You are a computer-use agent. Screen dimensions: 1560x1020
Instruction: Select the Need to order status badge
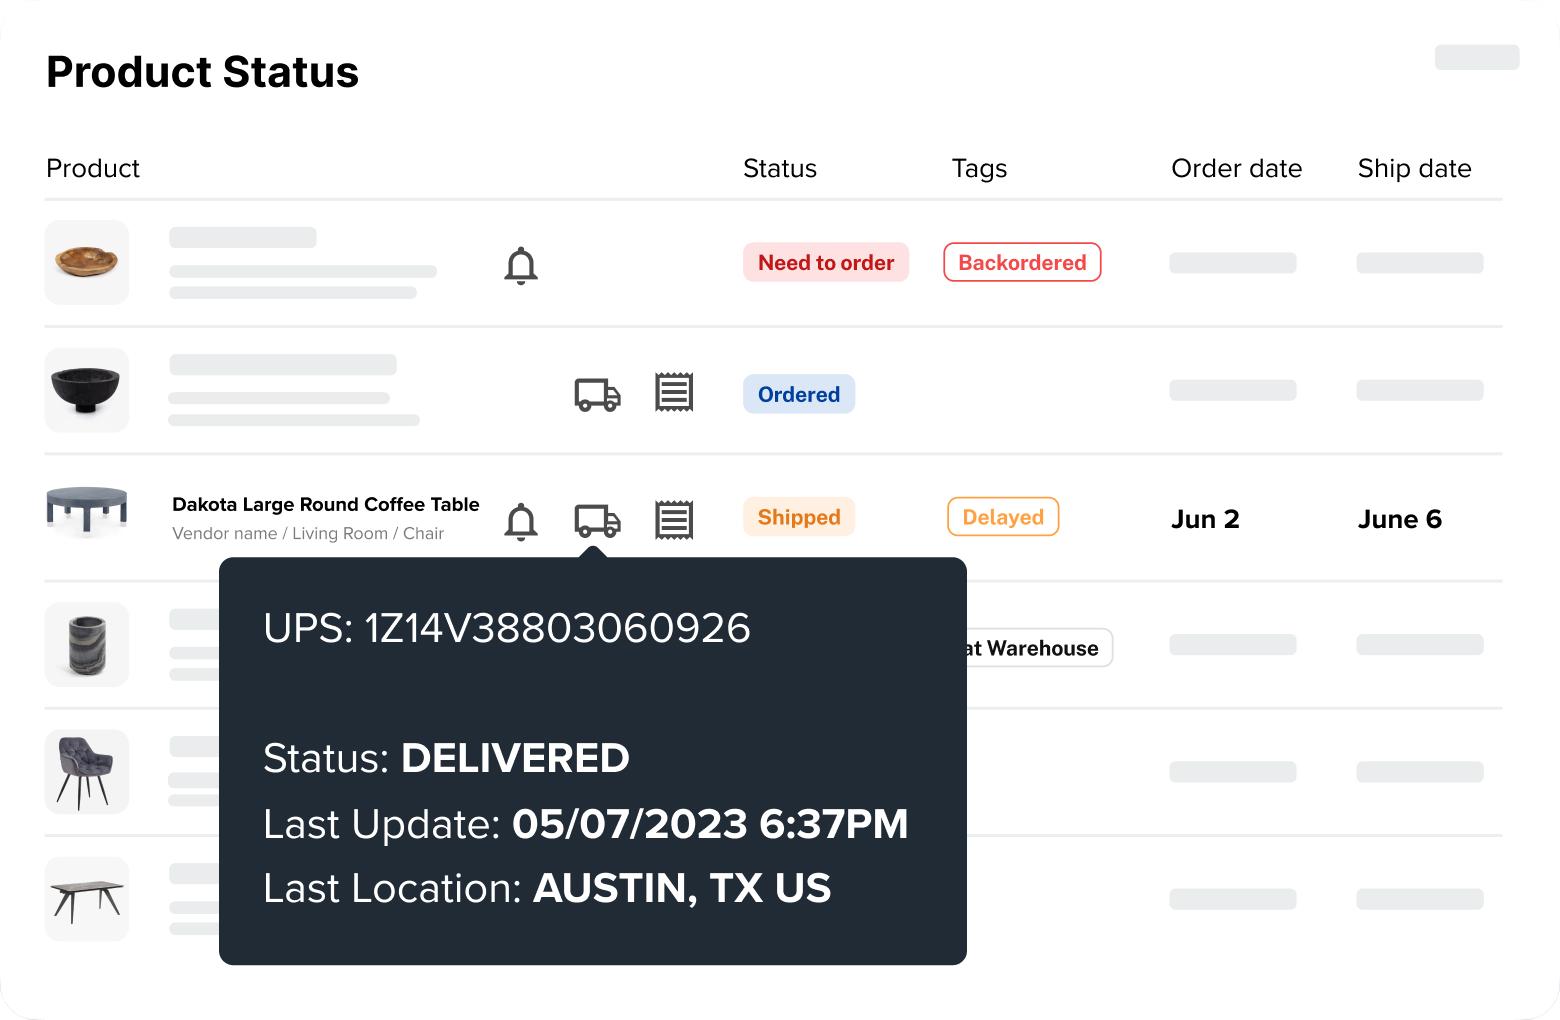(825, 263)
